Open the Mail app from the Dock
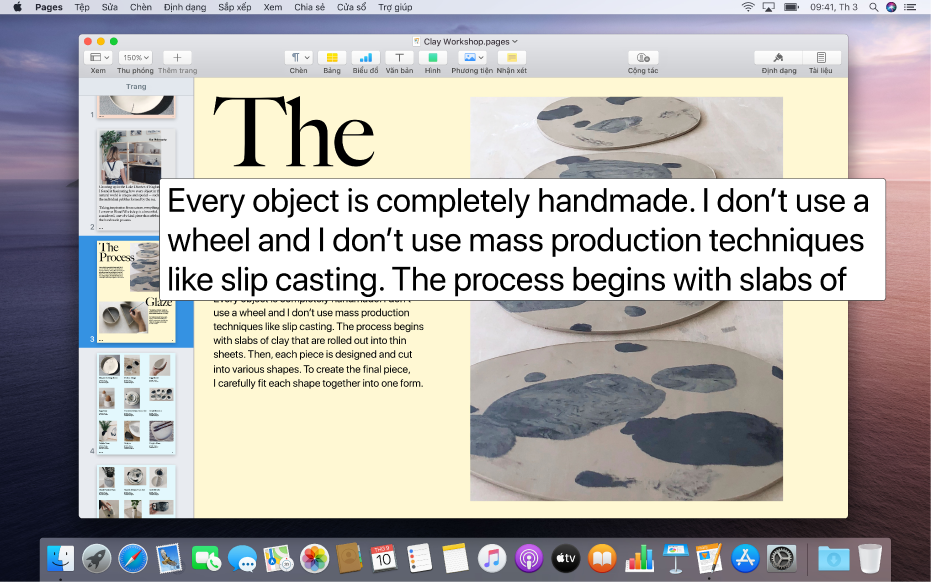The height and width of the screenshot is (585, 936). tap(170, 561)
